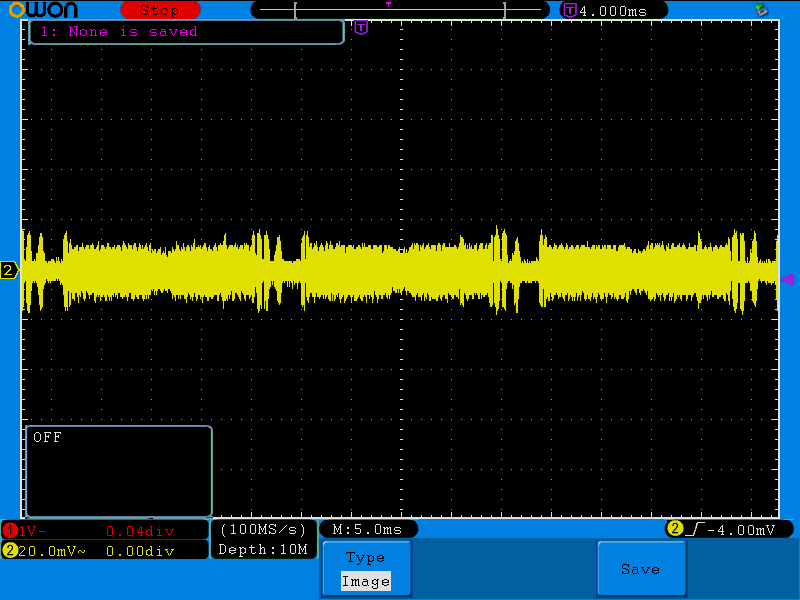The height and width of the screenshot is (600, 800).
Task: Click the USB connection icon in top bar
Action: [x=762, y=10]
